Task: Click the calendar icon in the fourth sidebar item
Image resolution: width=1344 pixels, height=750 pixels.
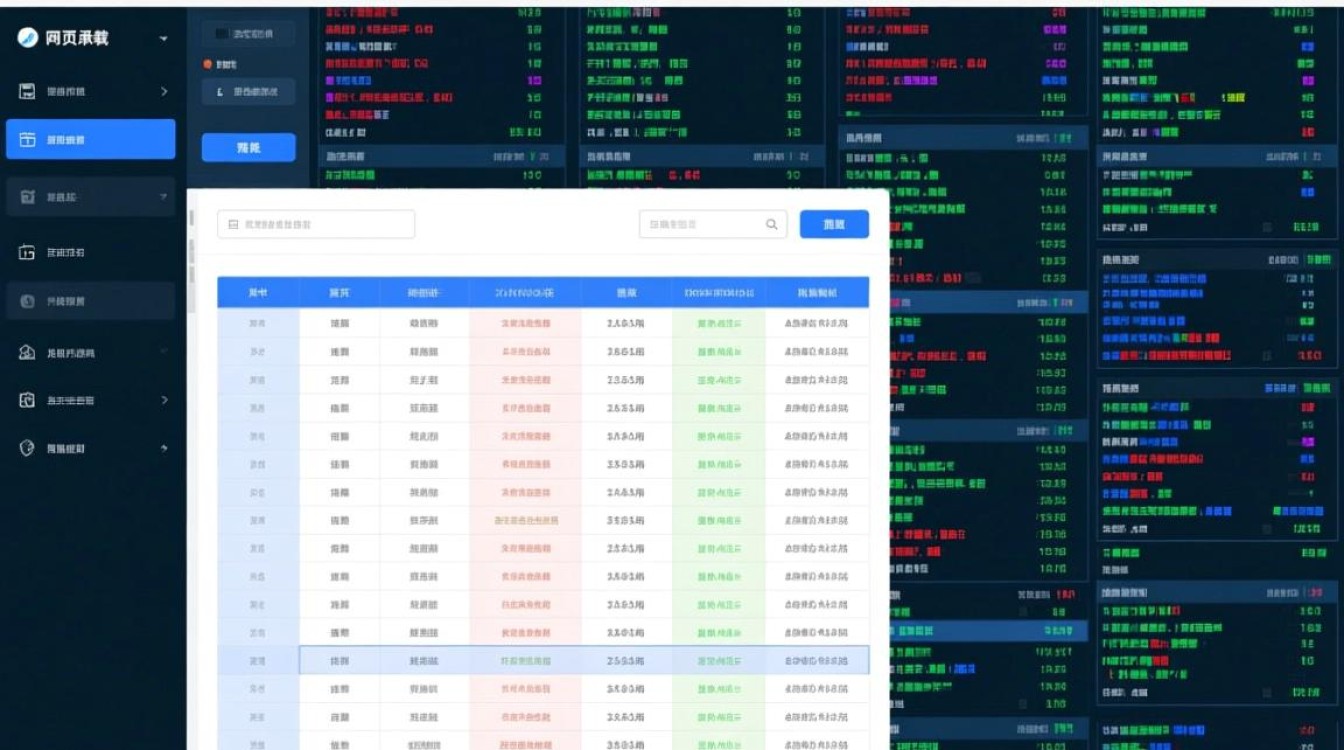Action: coord(28,253)
